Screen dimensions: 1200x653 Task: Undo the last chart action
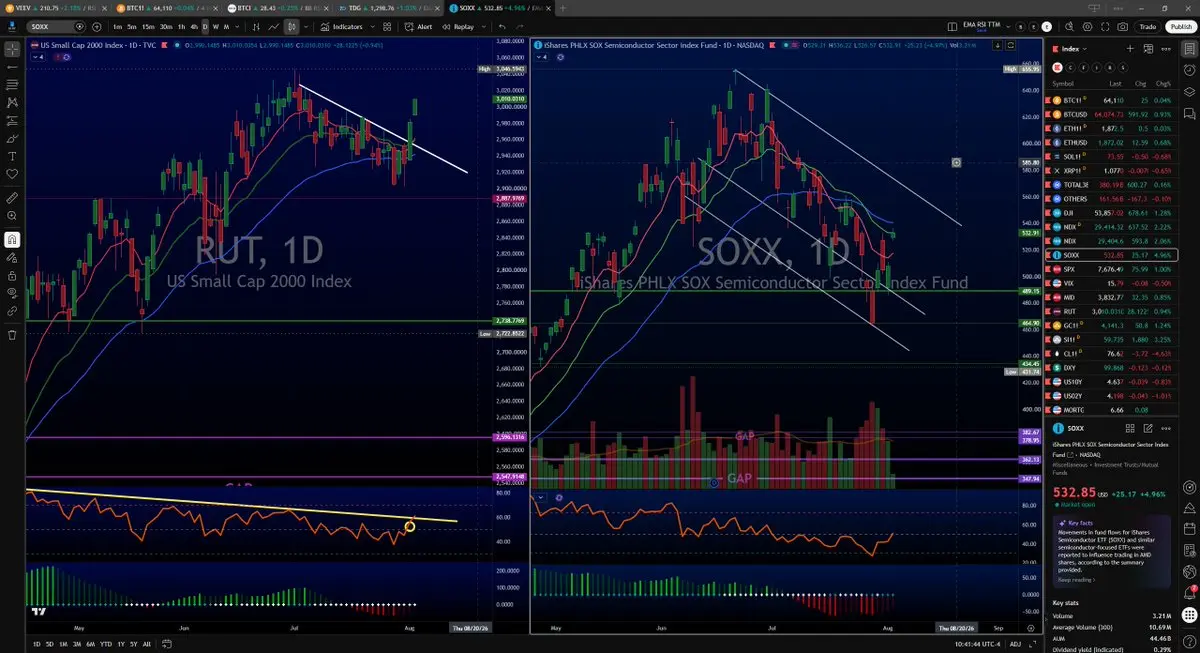pos(502,26)
